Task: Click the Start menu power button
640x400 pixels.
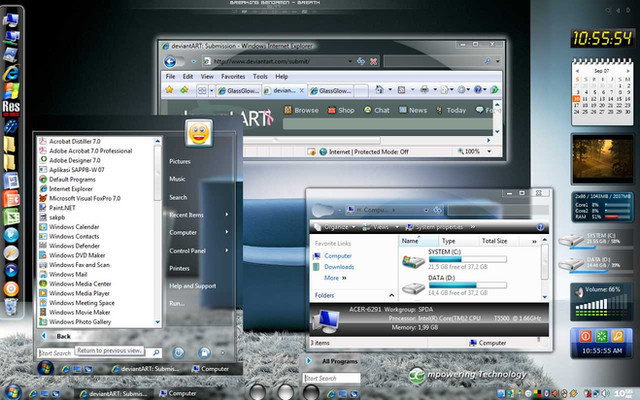Action: [x=178, y=353]
